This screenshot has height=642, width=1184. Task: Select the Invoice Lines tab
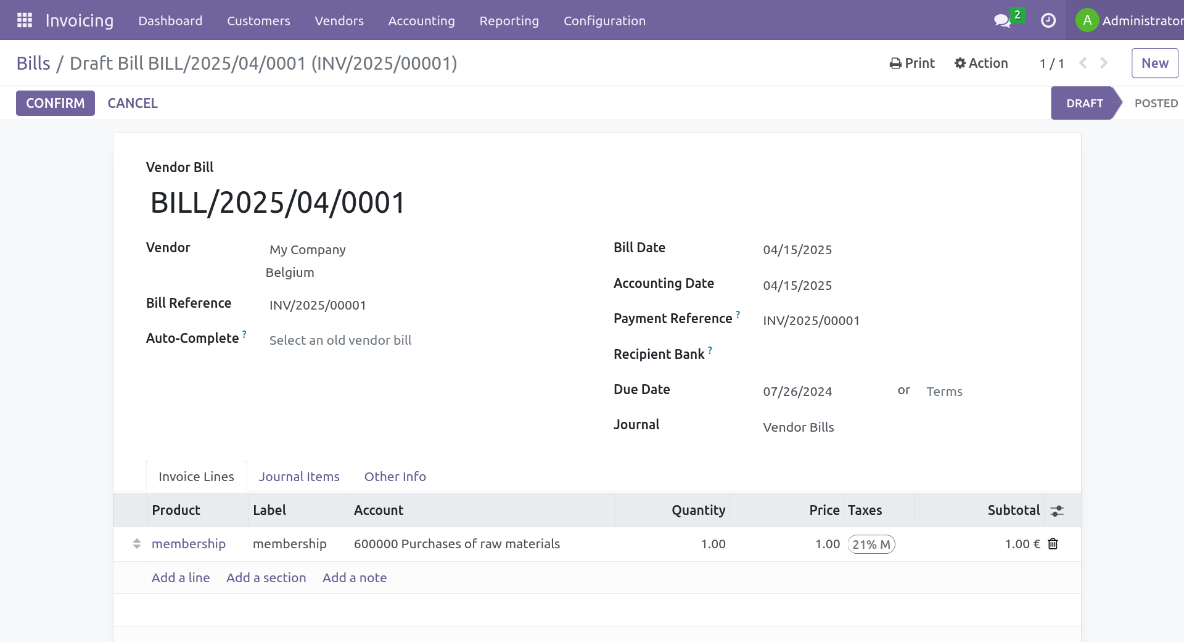(x=196, y=477)
